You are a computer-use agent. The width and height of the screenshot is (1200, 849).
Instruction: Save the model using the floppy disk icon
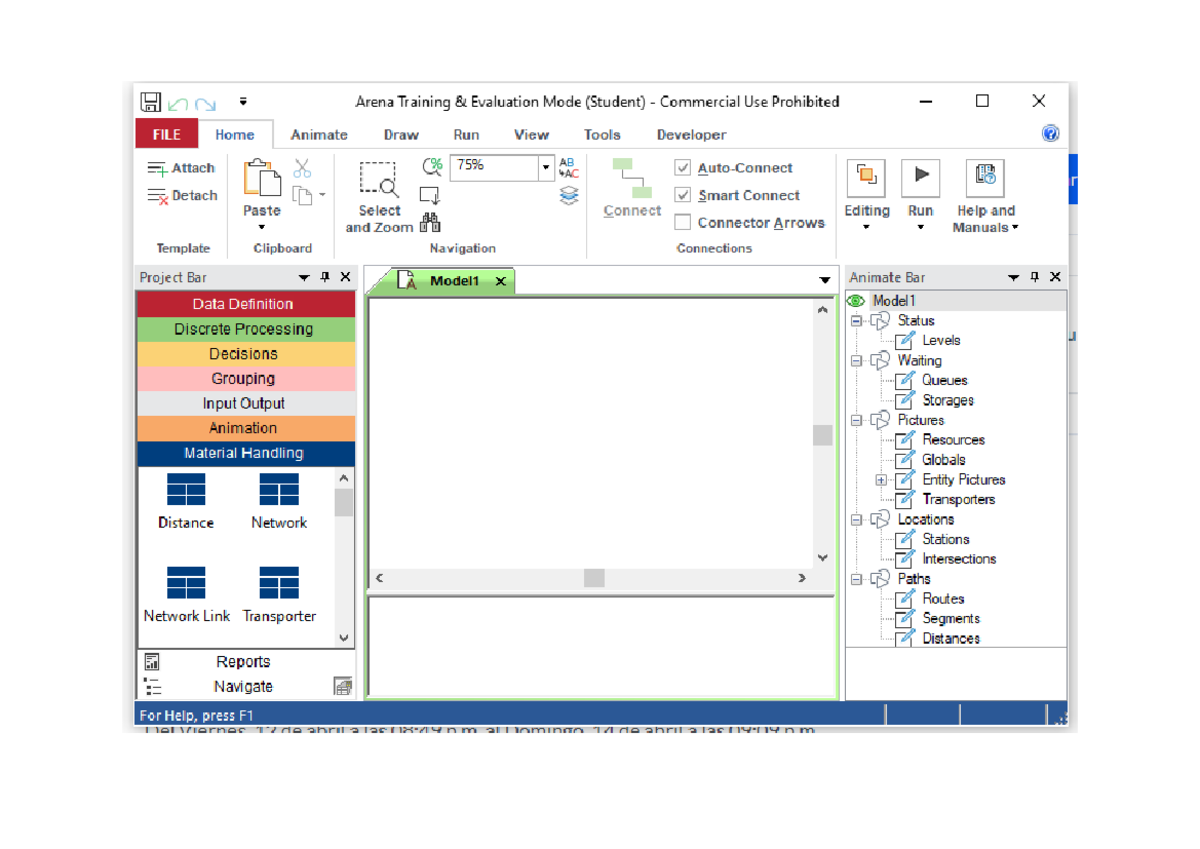point(151,102)
